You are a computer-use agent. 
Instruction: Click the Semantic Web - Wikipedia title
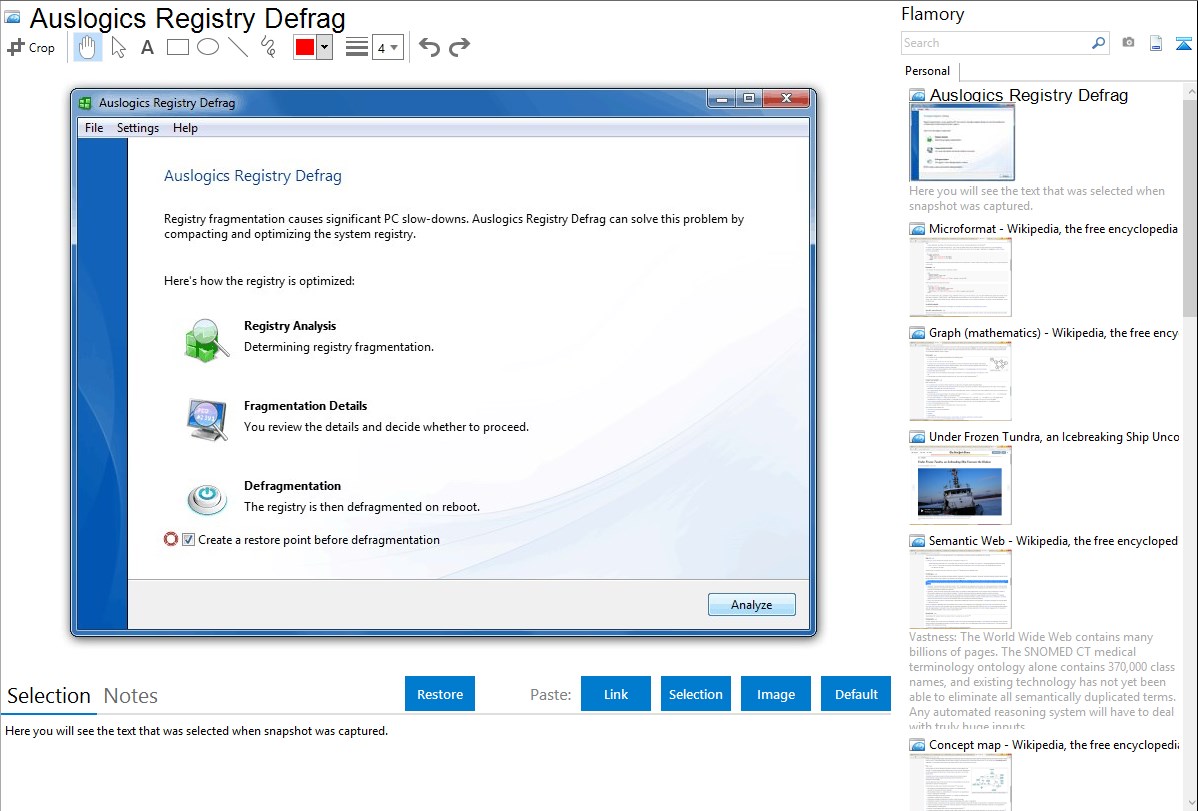pyautogui.click(x=1053, y=540)
